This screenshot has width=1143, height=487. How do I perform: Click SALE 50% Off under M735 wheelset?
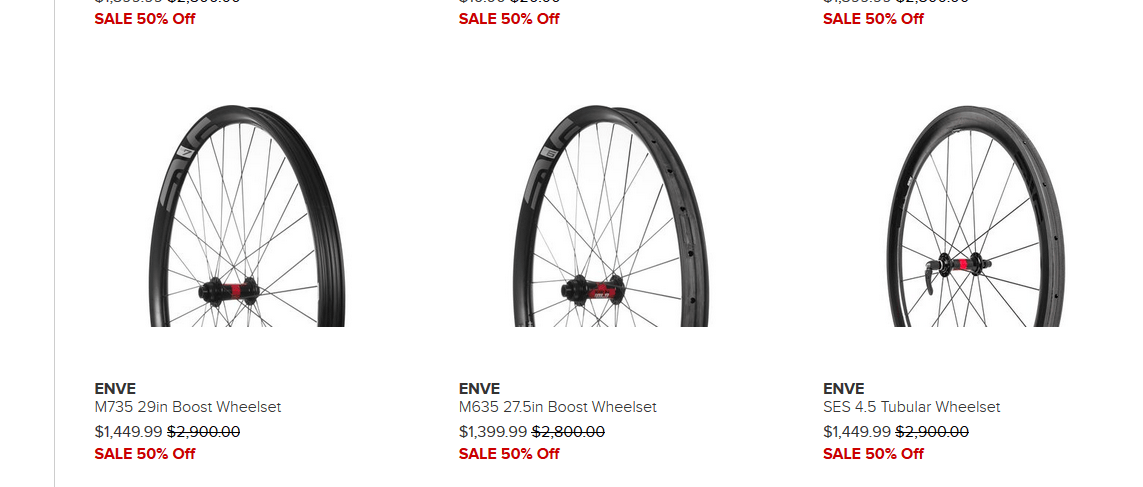click(x=145, y=454)
